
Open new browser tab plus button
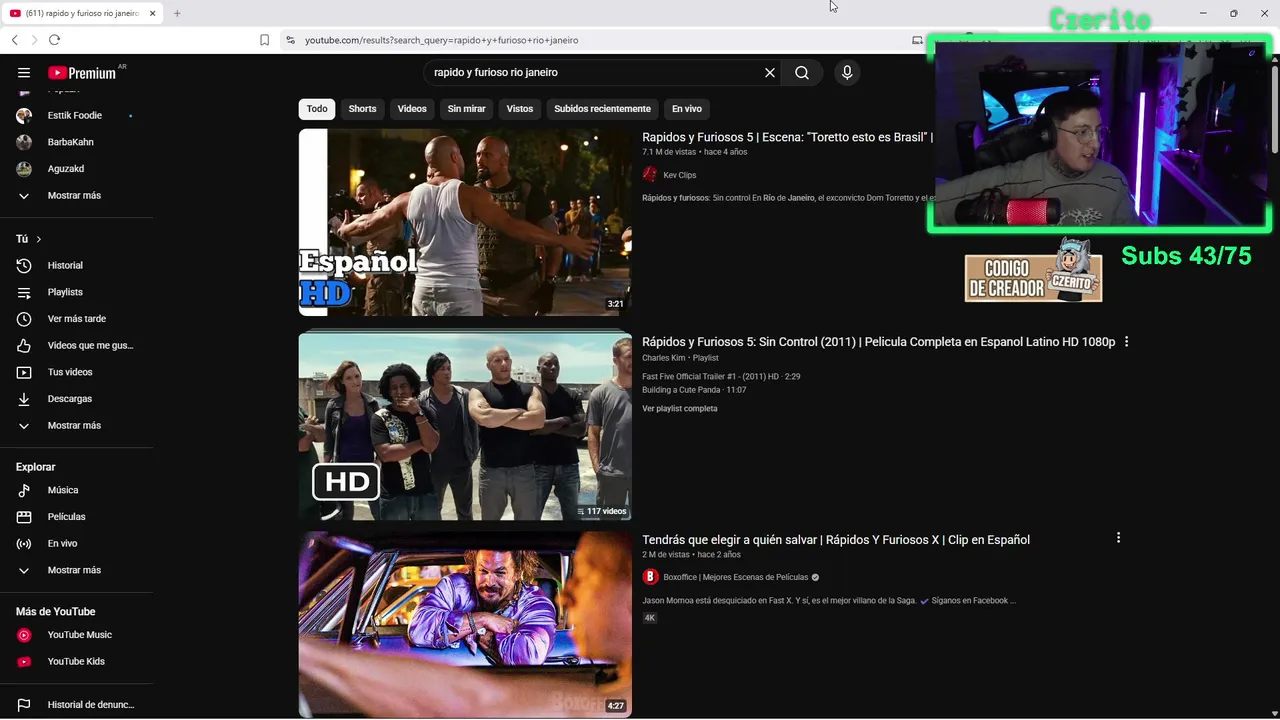click(x=177, y=13)
